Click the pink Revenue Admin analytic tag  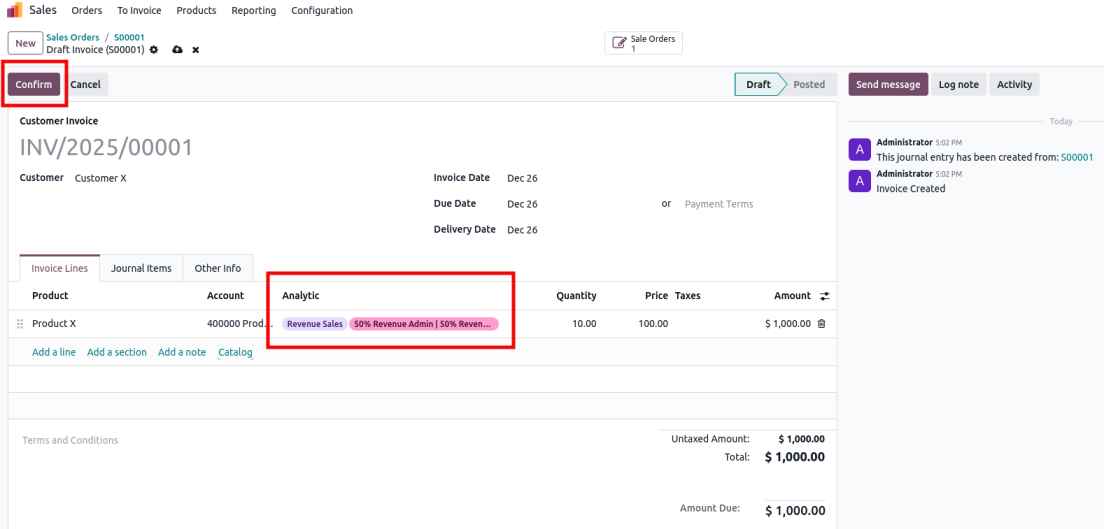423,324
